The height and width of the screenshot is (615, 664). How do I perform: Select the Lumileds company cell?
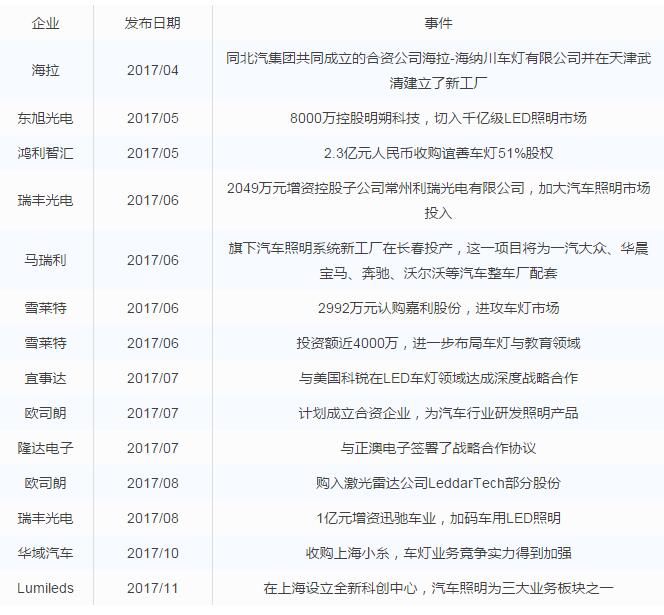click(x=45, y=588)
